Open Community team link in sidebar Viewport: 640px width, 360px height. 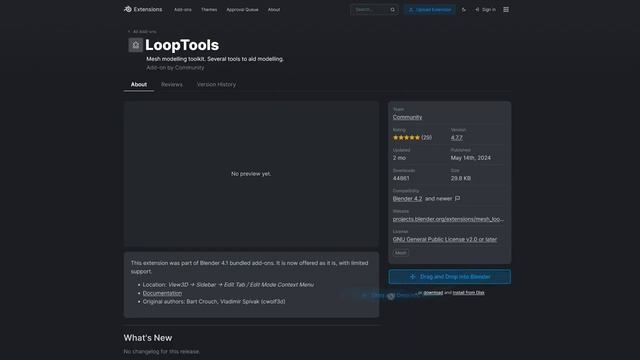pos(407,117)
